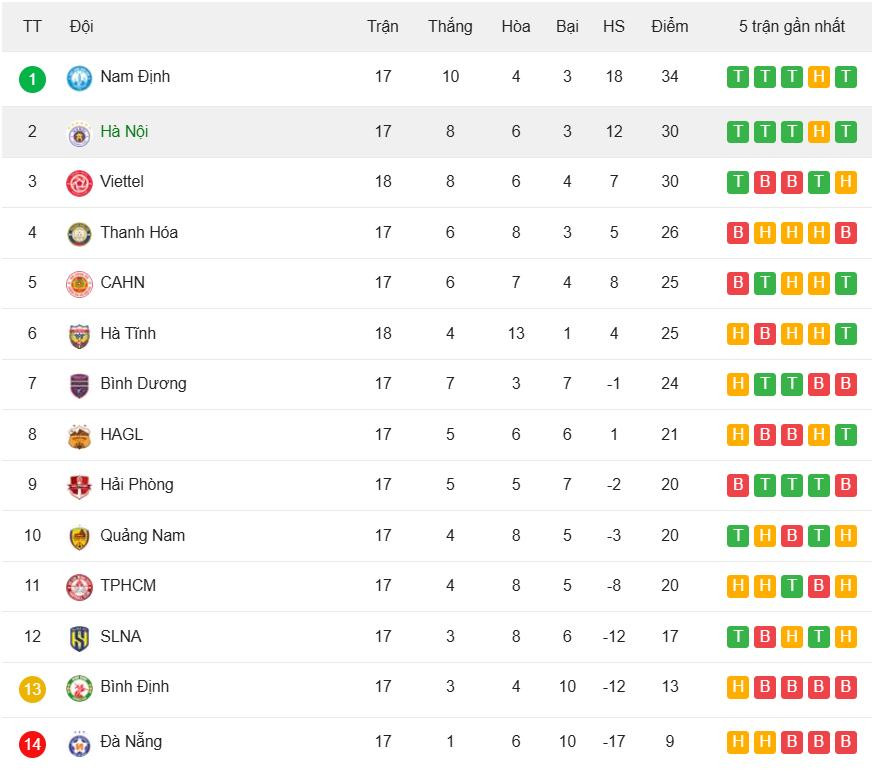
Task: Click the Điểm column header
Action: [669, 26]
